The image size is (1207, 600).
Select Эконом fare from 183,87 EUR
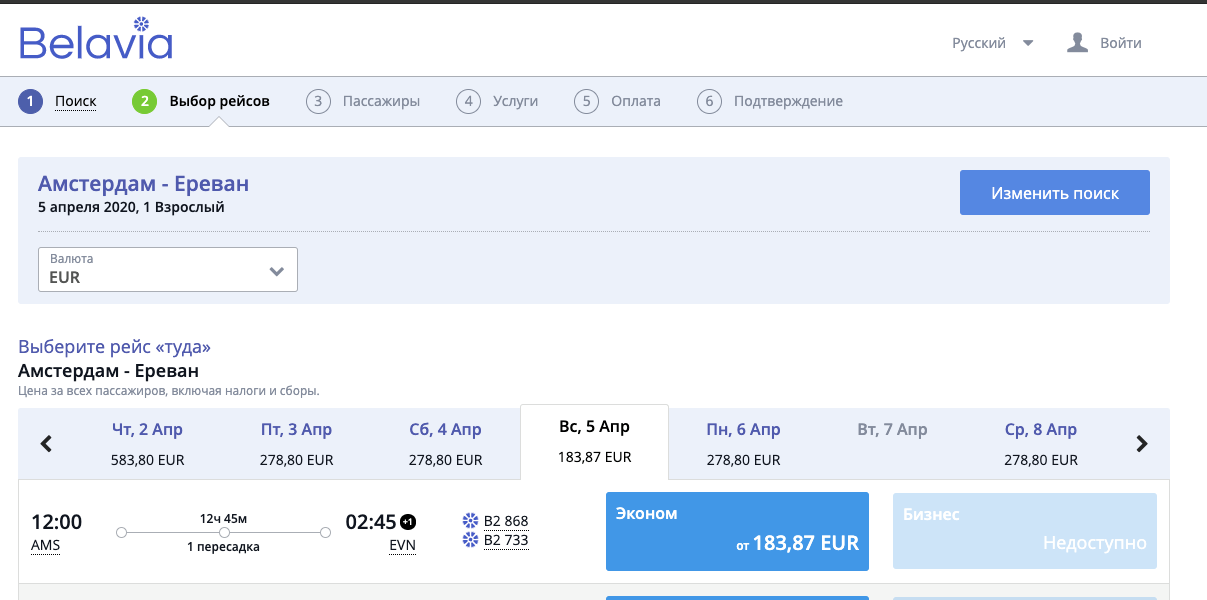click(x=737, y=531)
